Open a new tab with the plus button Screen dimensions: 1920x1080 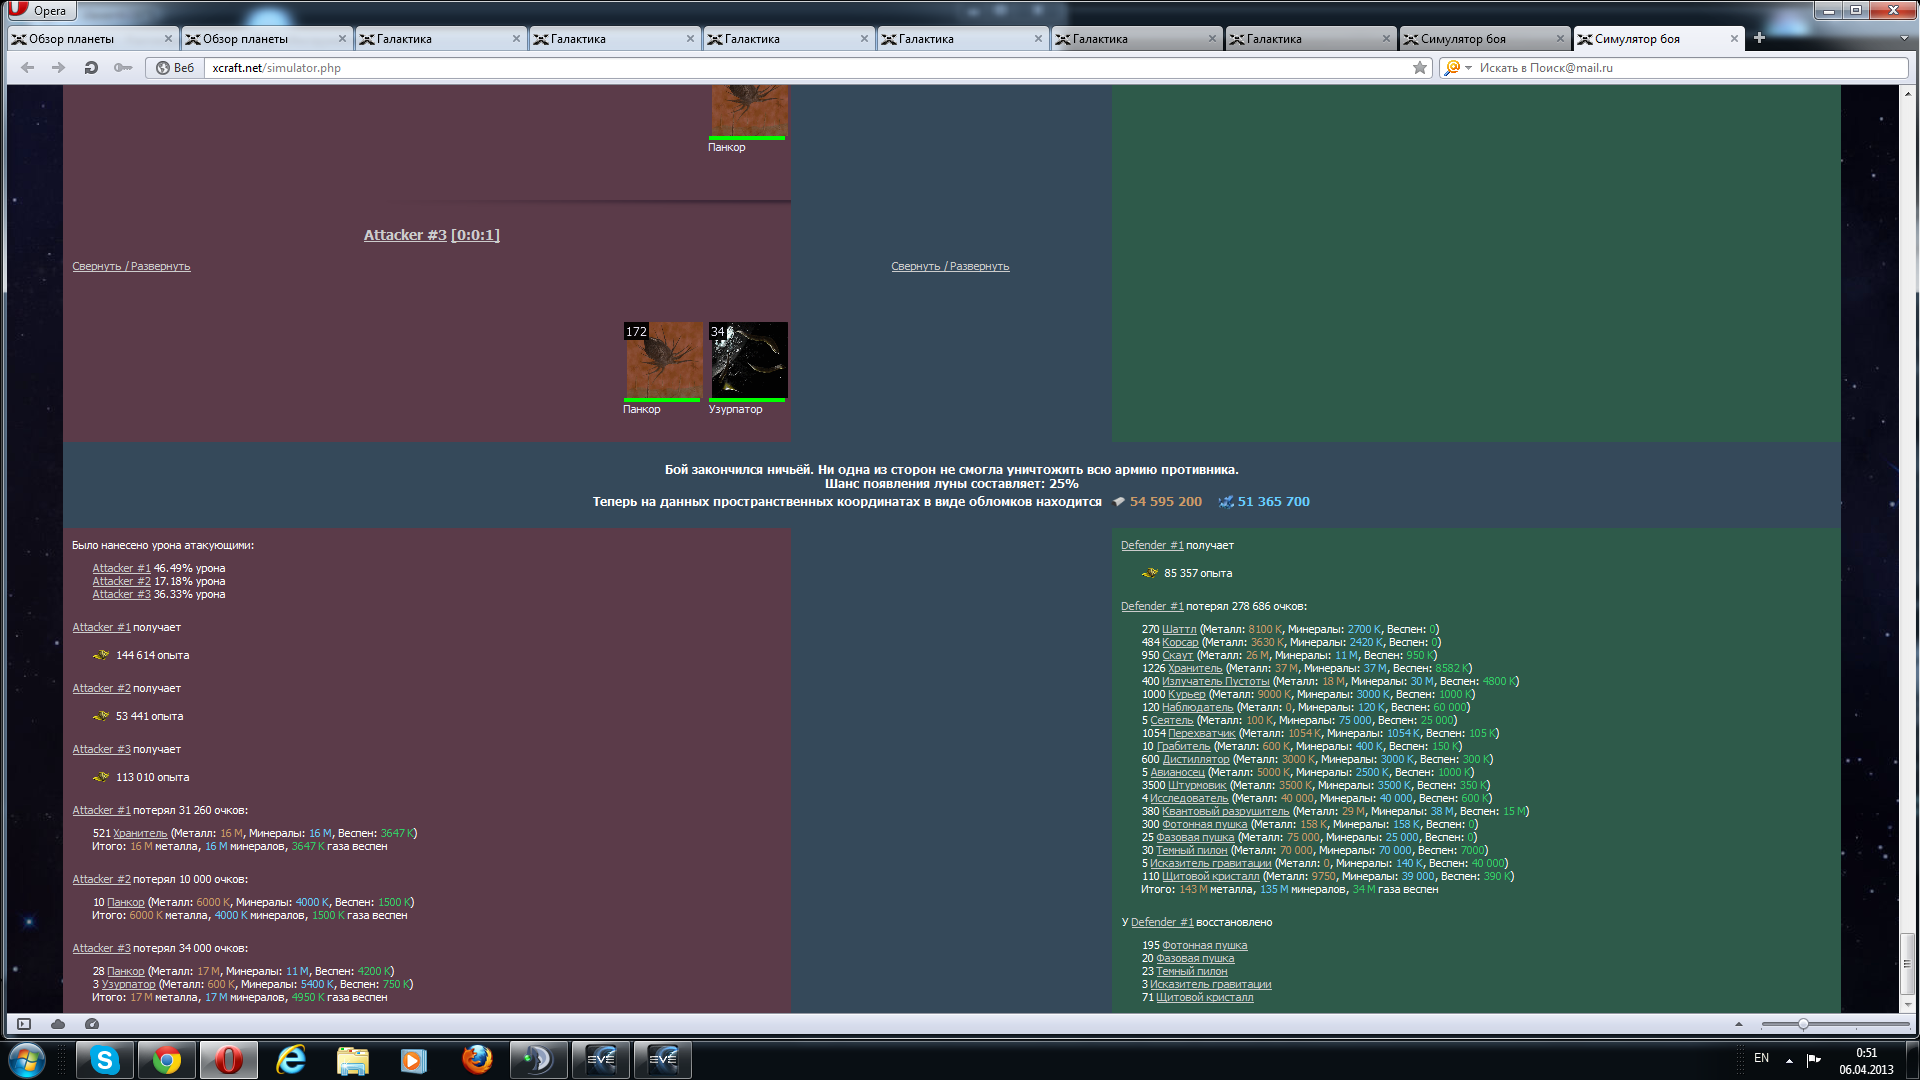pos(1759,38)
